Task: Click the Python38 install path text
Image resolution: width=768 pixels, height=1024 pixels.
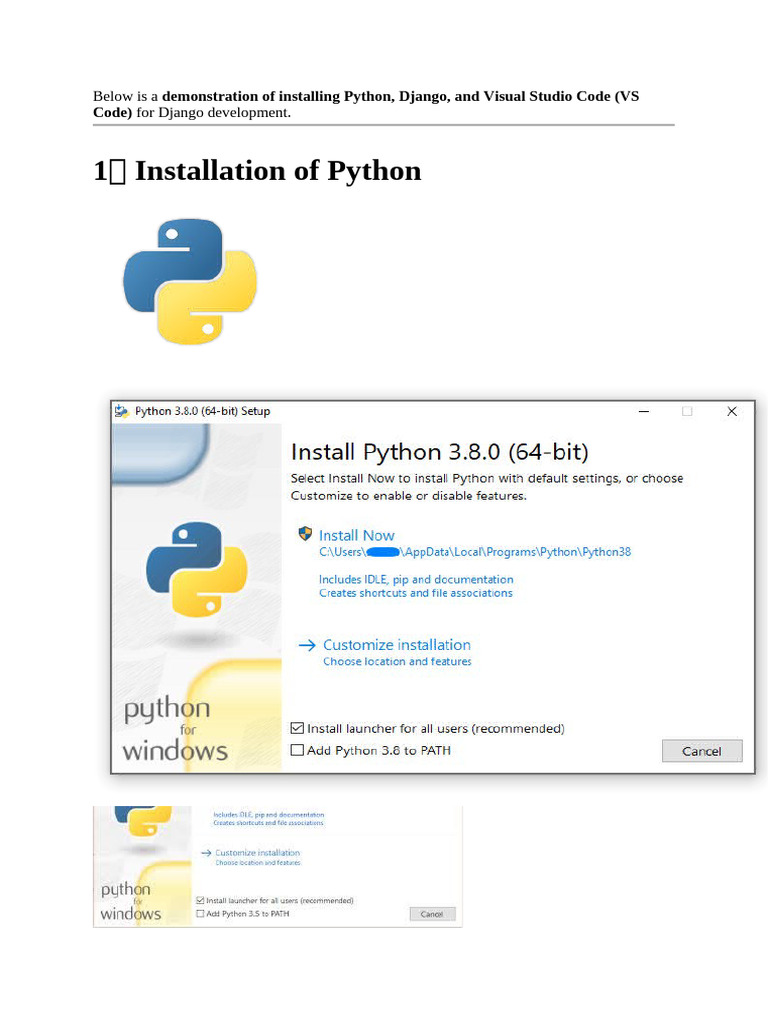Action: click(475, 552)
